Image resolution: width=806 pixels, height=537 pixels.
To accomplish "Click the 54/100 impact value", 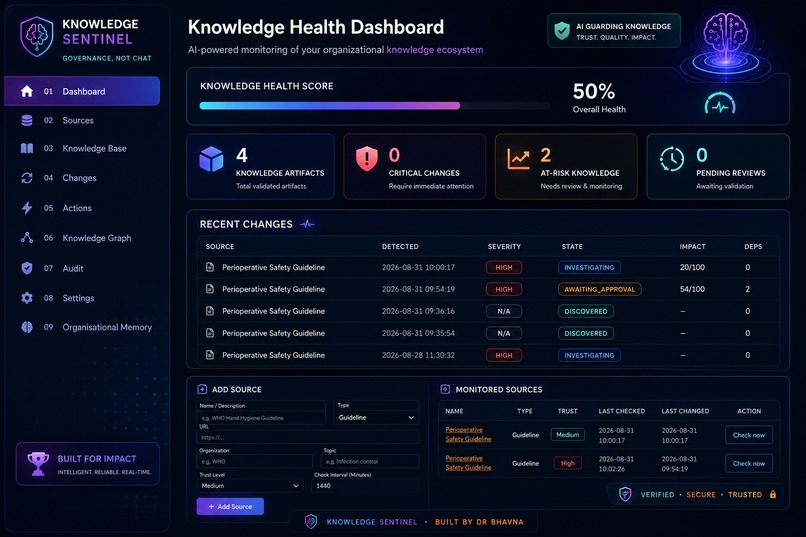I will [692, 289].
